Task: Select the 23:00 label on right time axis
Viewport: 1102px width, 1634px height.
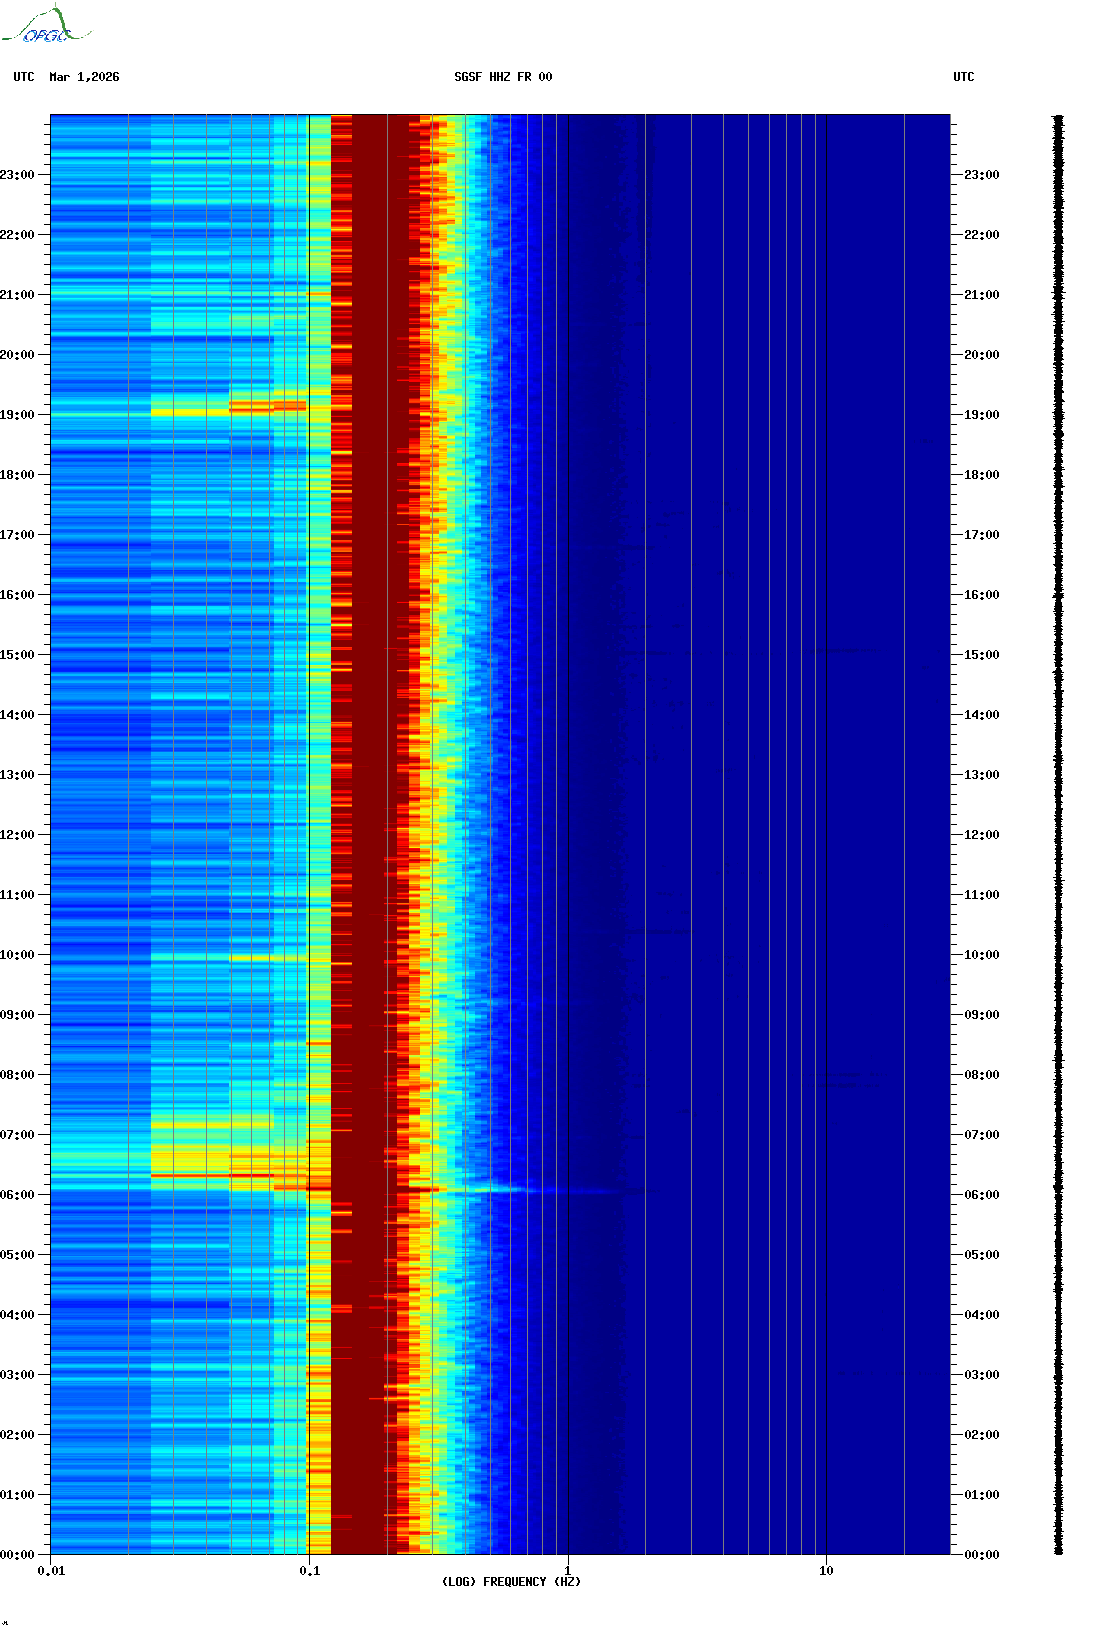Action: point(981,175)
